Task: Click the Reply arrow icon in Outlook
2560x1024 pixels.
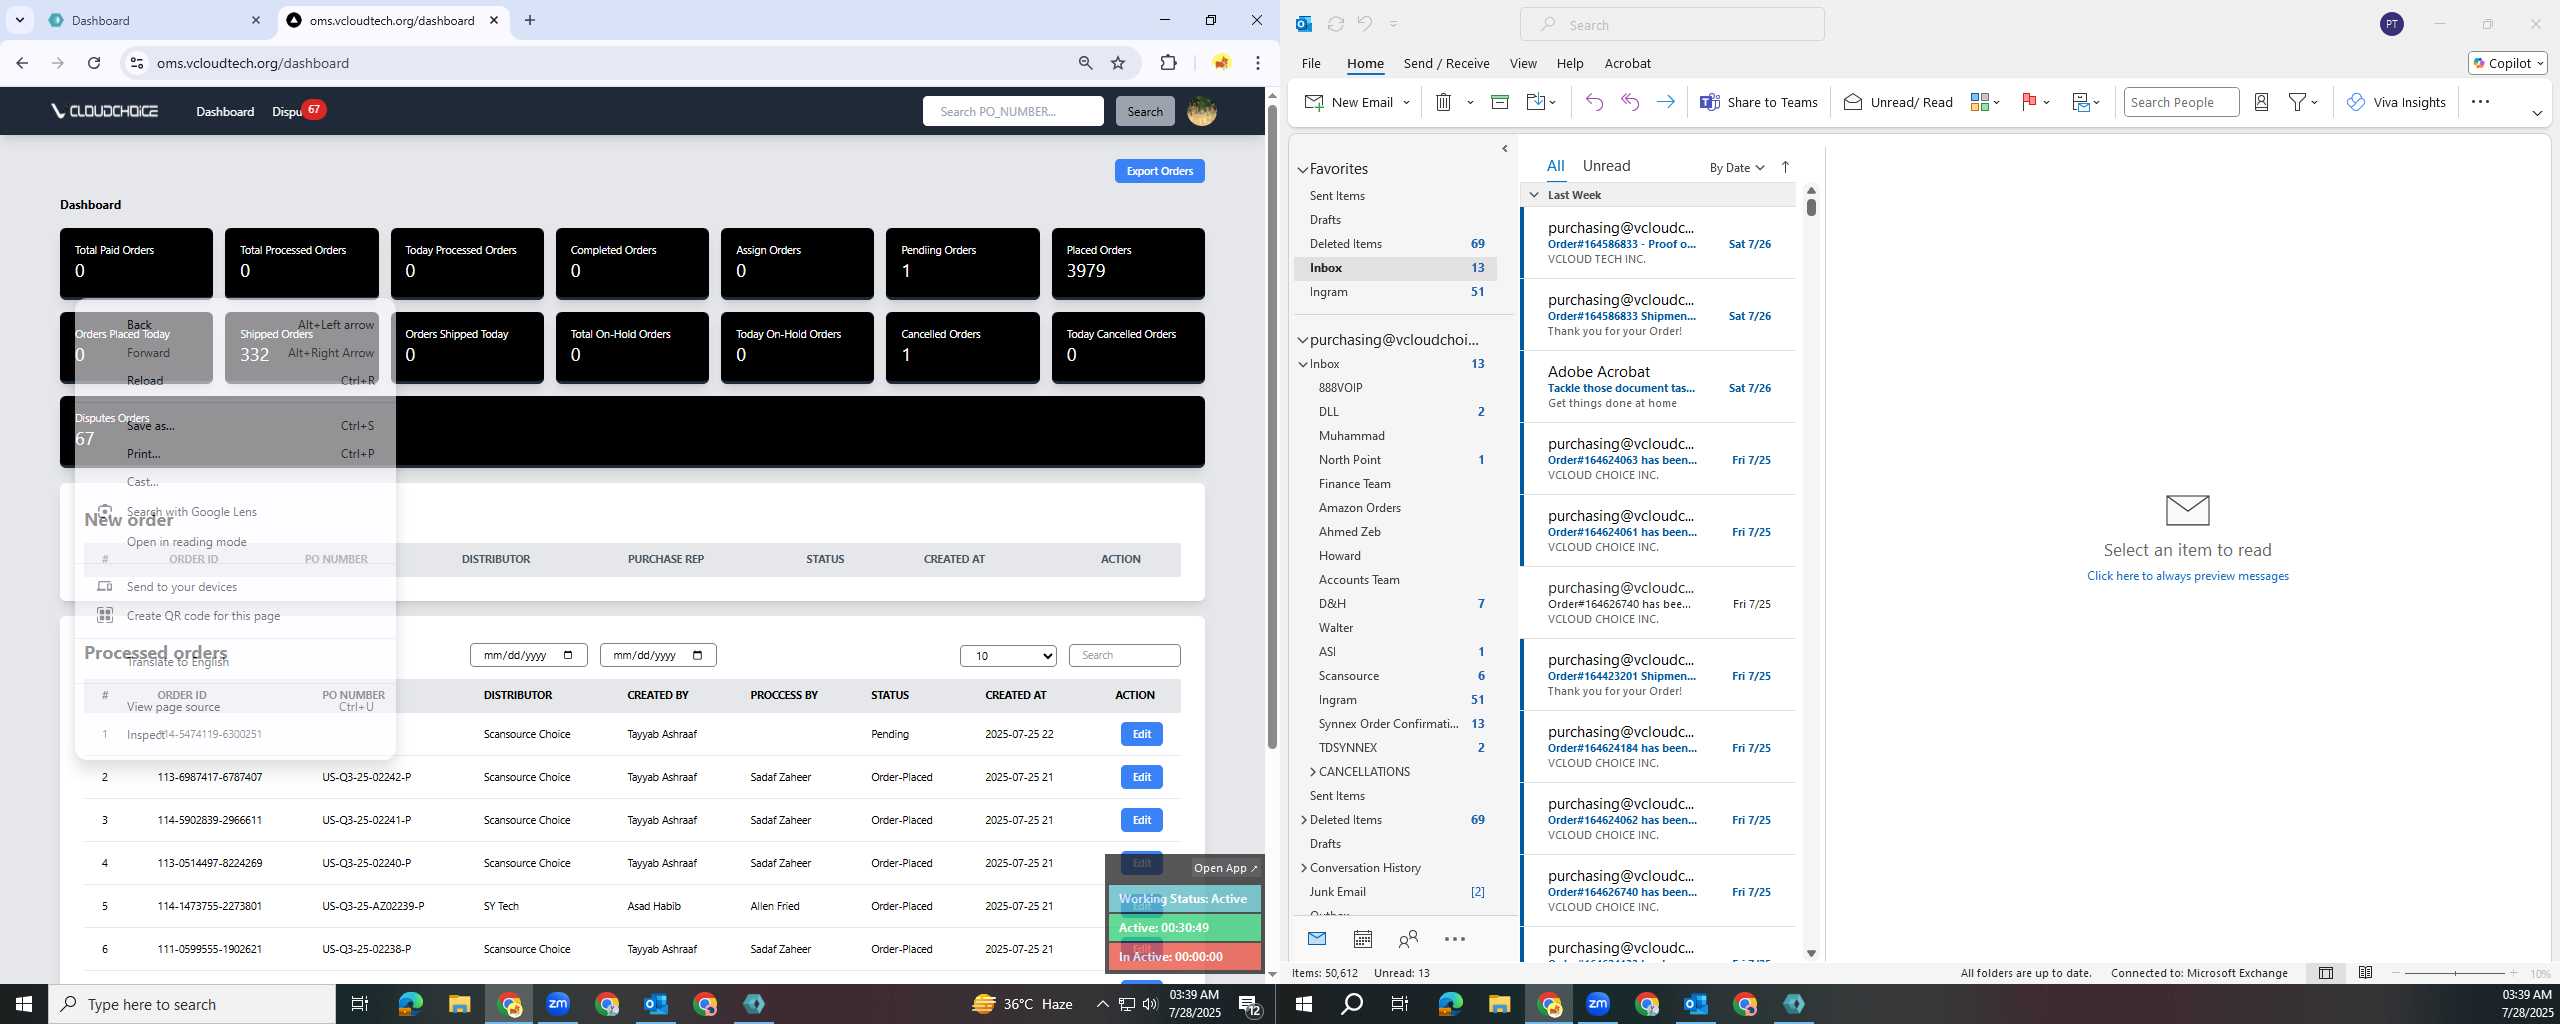Action: (1594, 102)
